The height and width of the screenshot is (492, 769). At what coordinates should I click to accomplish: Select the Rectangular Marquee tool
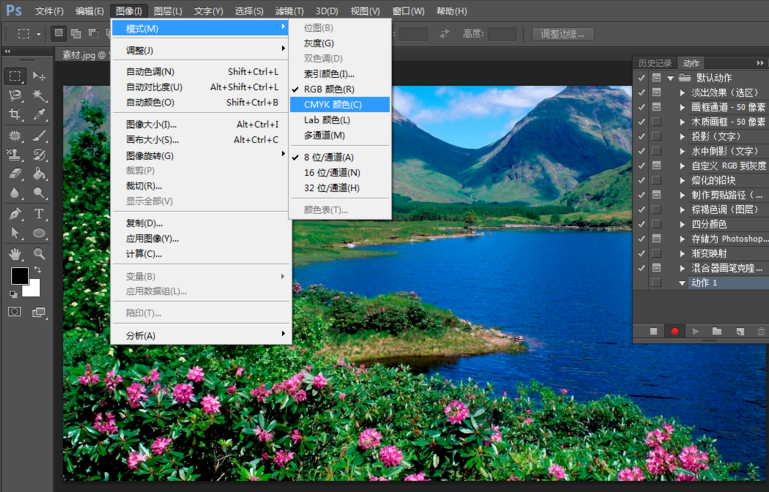click(x=15, y=76)
